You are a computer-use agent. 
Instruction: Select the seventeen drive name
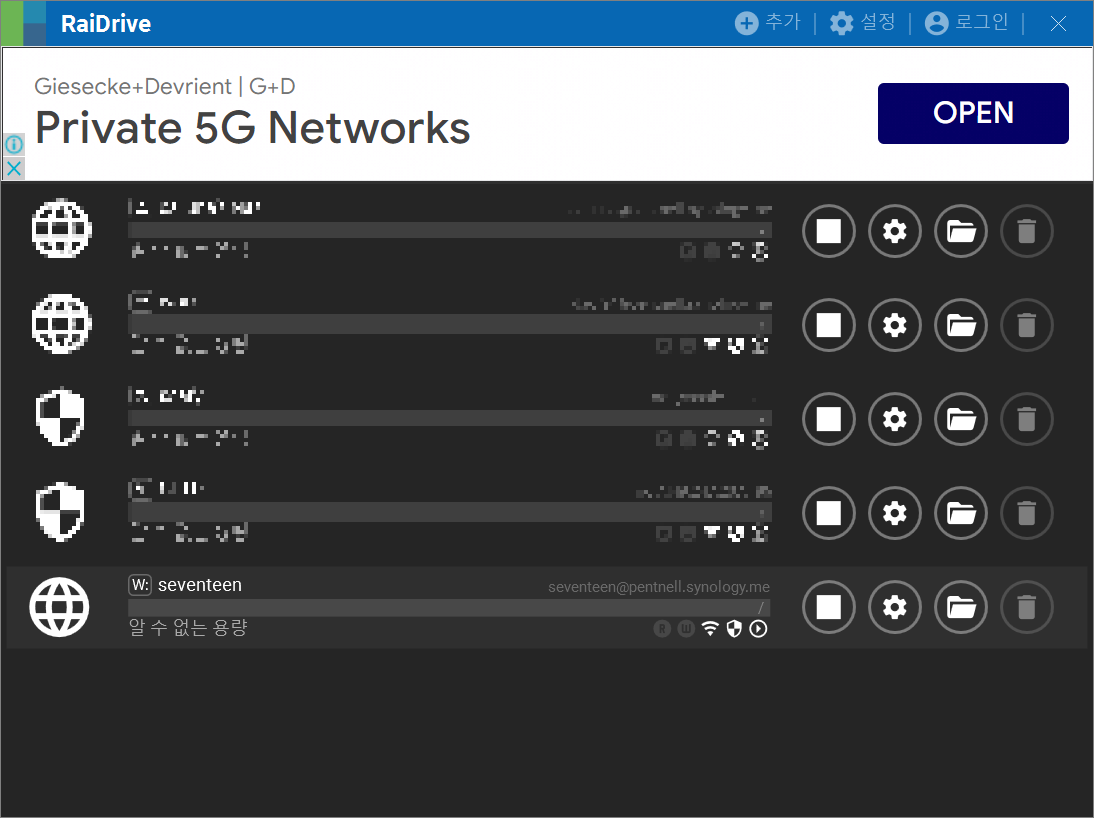(200, 585)
